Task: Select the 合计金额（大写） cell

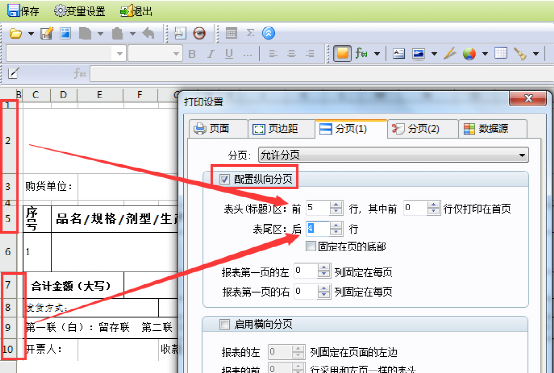Action: pyautogui.click(x=73, y=285)
